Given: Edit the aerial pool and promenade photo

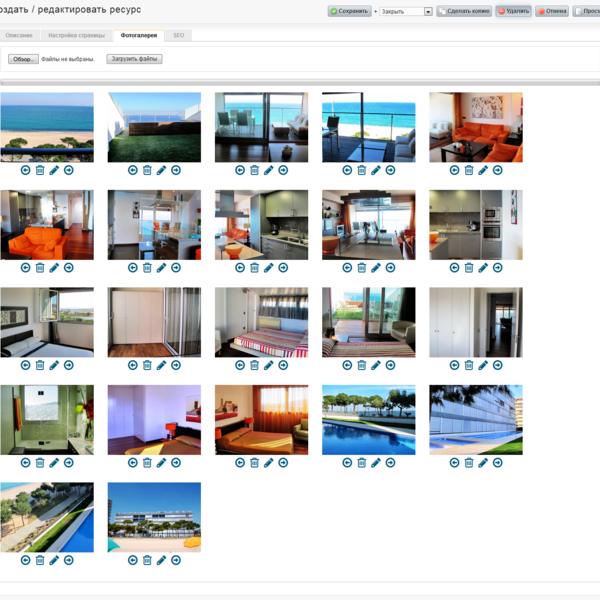Looking at the screenshot, I should pos(54,561).
